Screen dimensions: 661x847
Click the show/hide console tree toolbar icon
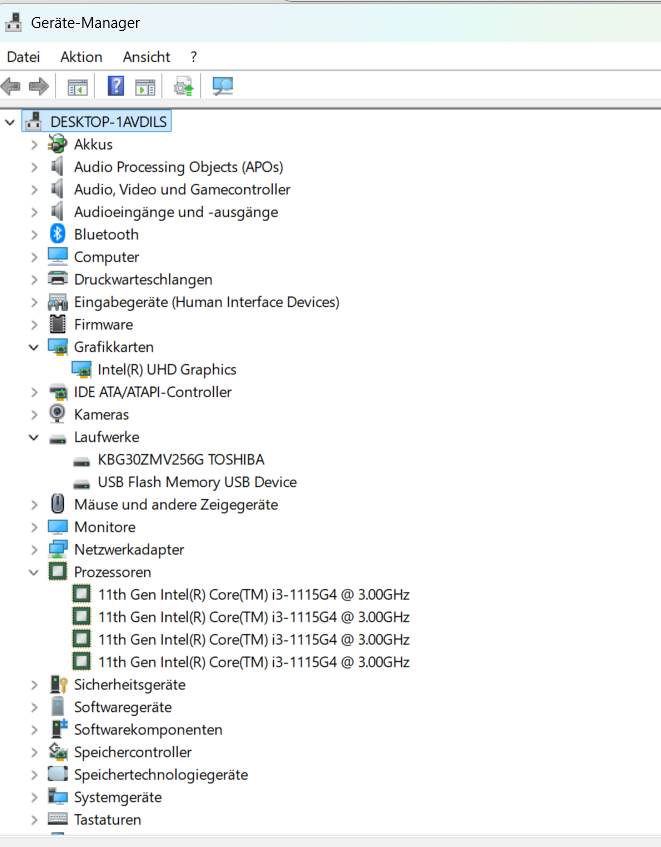pyautogui.click(x=77, y=86)
